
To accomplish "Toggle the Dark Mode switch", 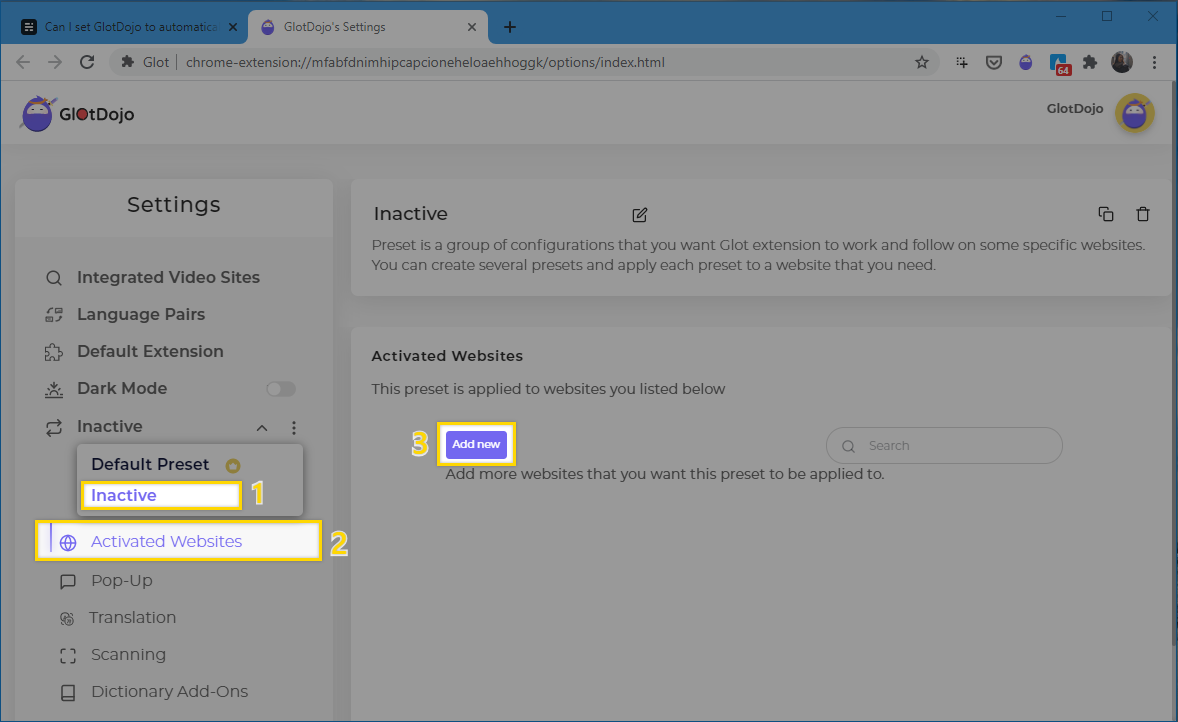I will tap(281, 389).
